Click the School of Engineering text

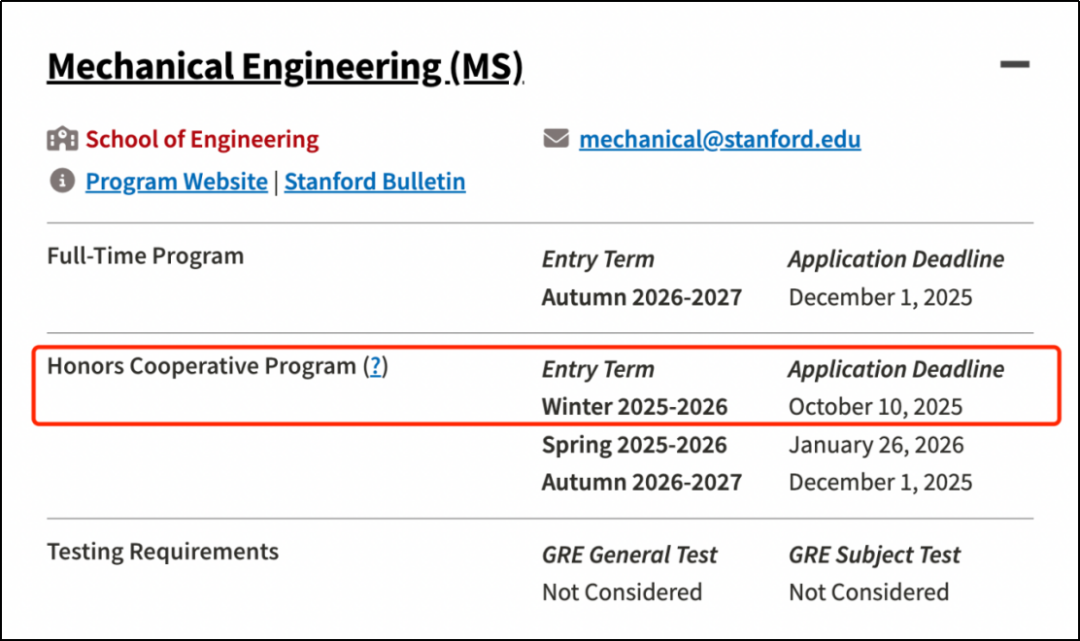coord(202,139)
